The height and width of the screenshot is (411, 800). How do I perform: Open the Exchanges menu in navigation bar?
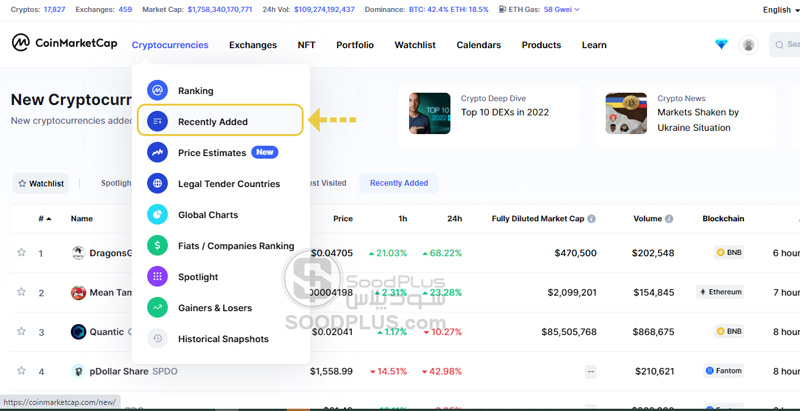tap(252, 45)
